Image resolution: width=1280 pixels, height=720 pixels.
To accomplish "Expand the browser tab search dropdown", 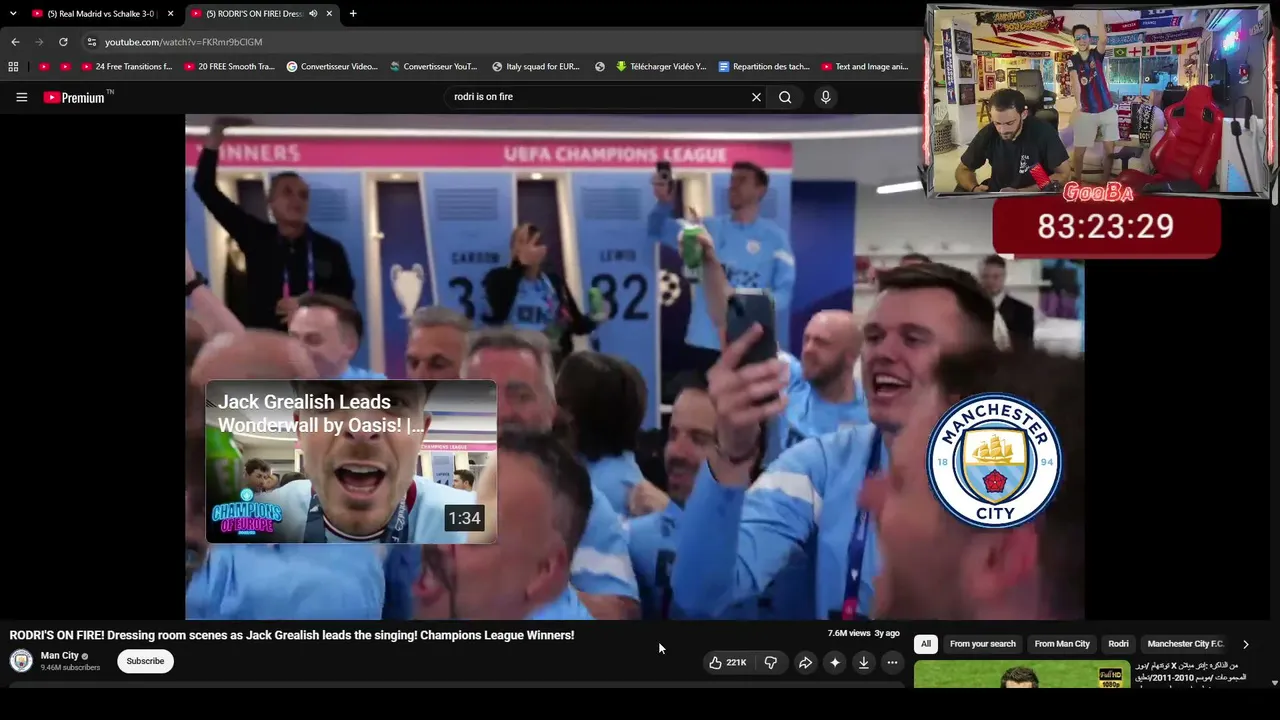I will pos(13,14).
